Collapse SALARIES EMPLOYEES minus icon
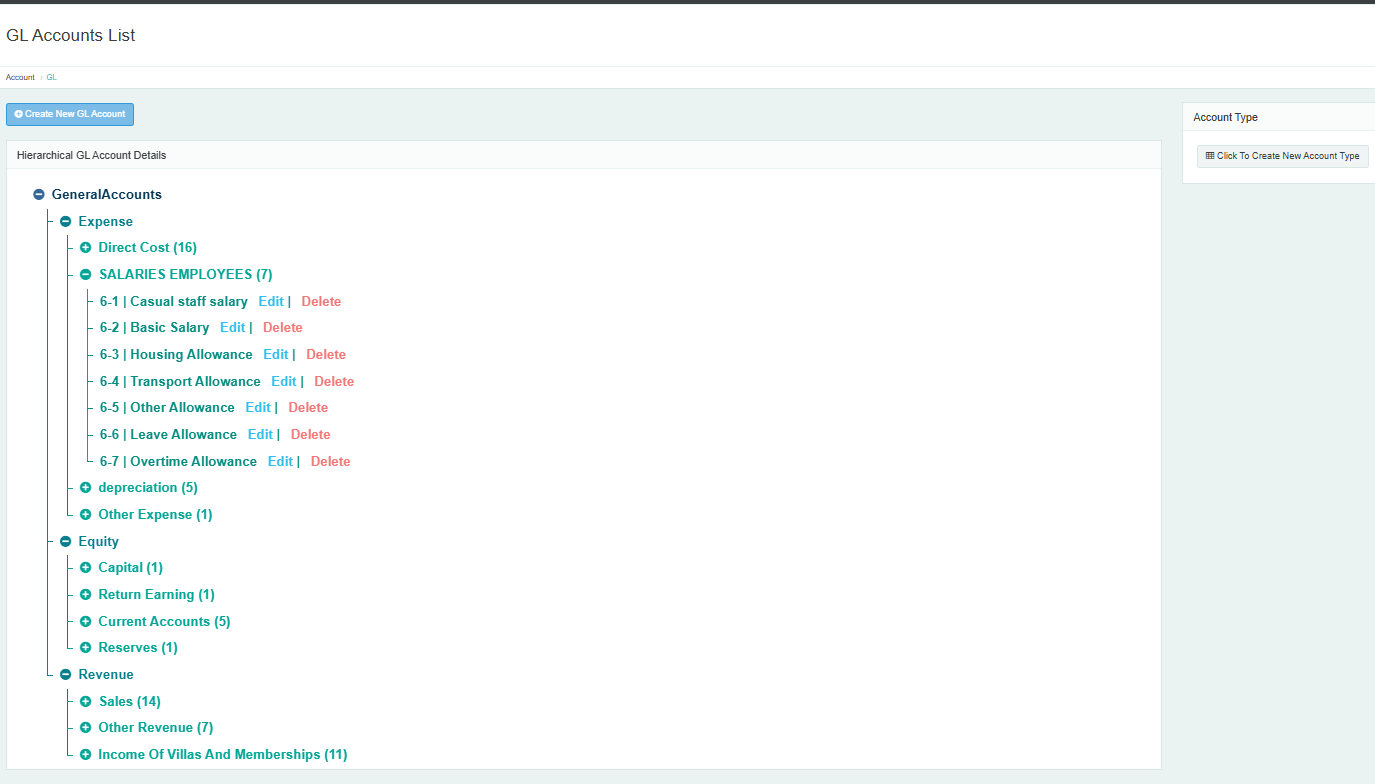Screen dimensions: 1375x784 (x=85, y=275)
